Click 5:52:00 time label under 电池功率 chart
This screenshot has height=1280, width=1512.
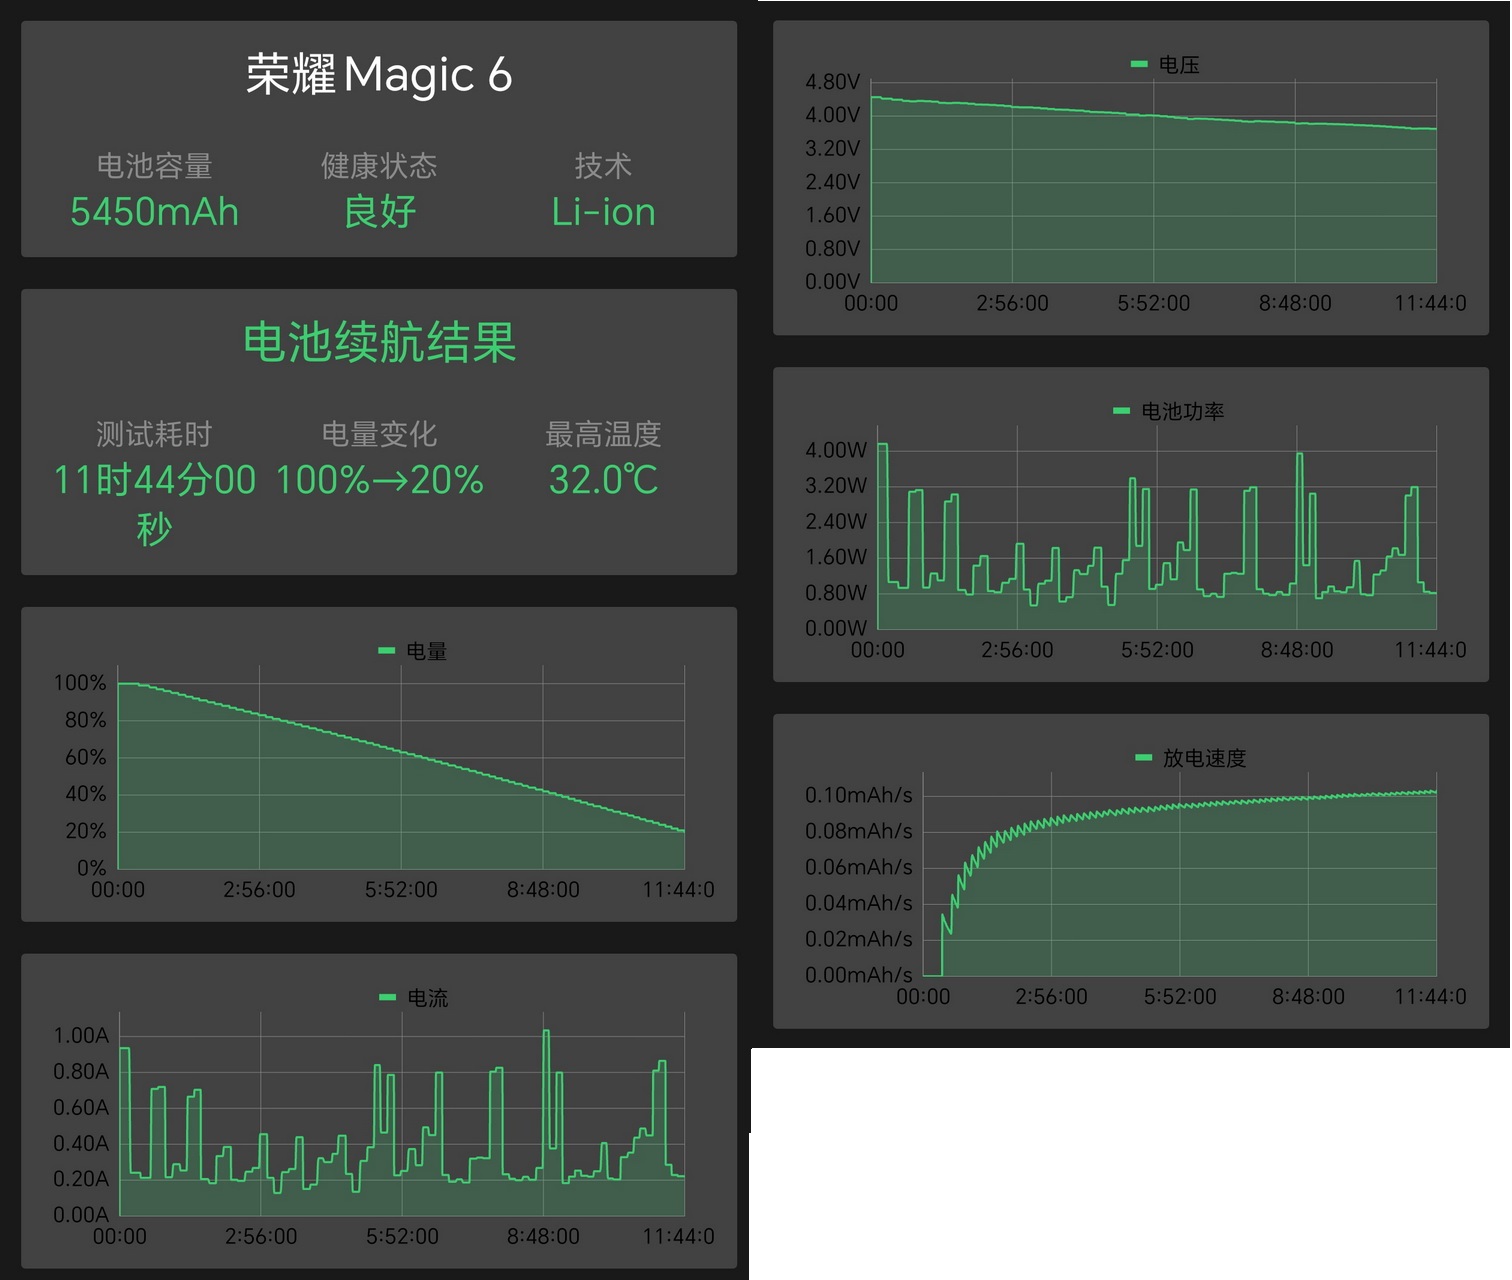(1157, 650)
